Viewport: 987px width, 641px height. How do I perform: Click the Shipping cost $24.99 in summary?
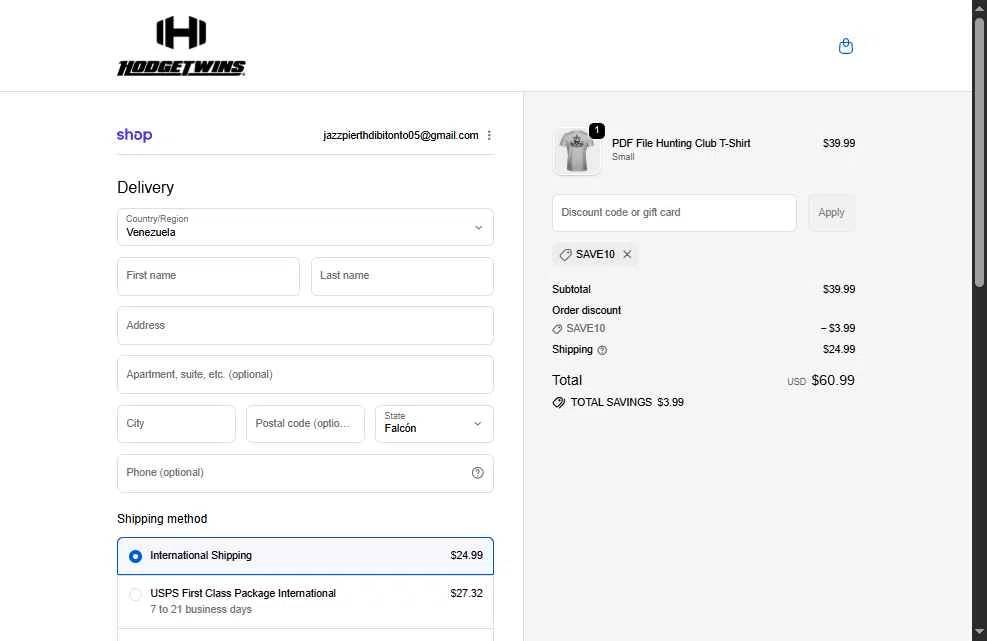point(839,349)
